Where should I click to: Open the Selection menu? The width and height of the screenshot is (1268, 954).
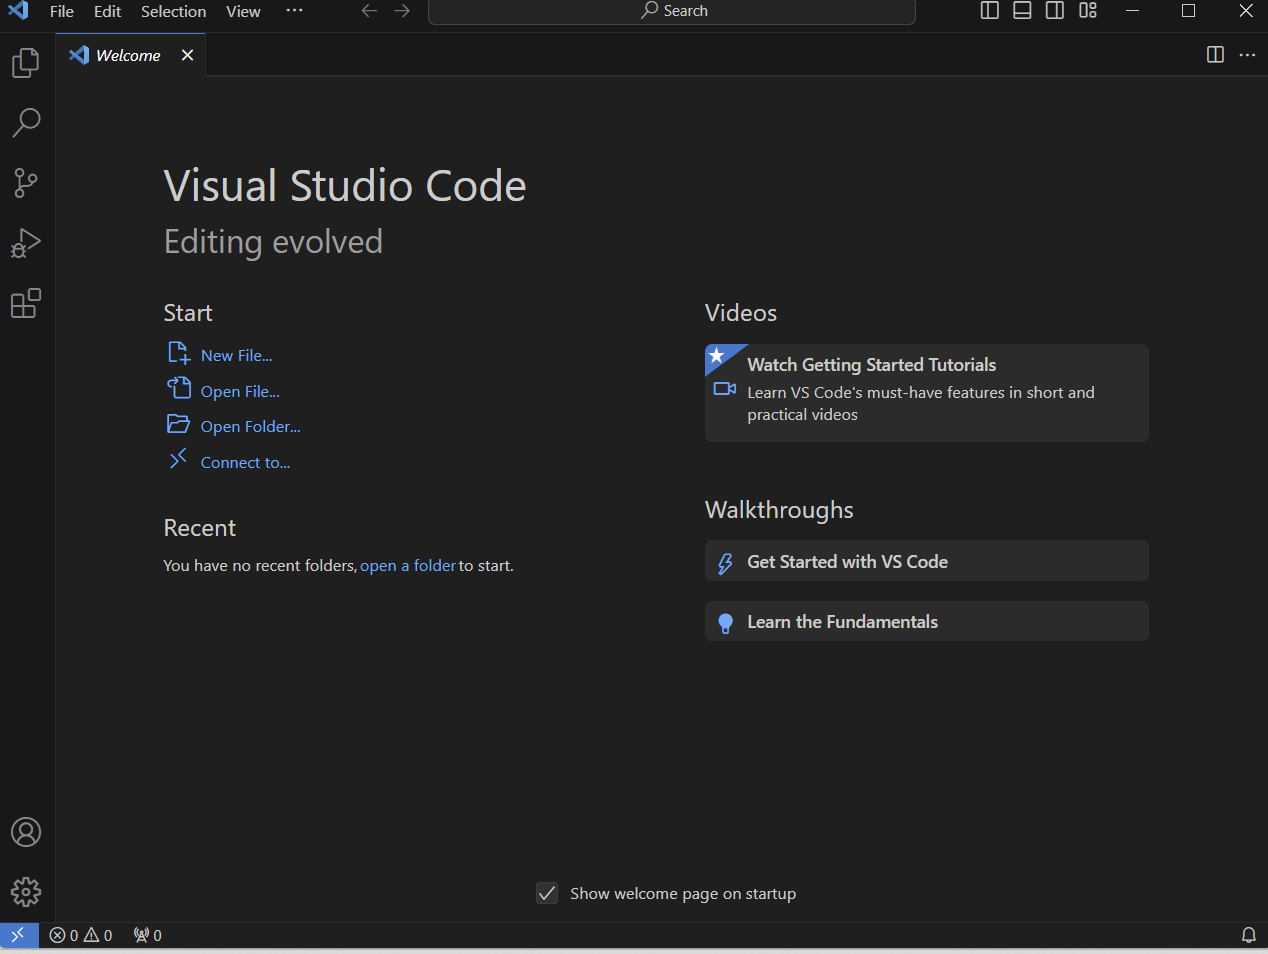(x=174, y=11)
